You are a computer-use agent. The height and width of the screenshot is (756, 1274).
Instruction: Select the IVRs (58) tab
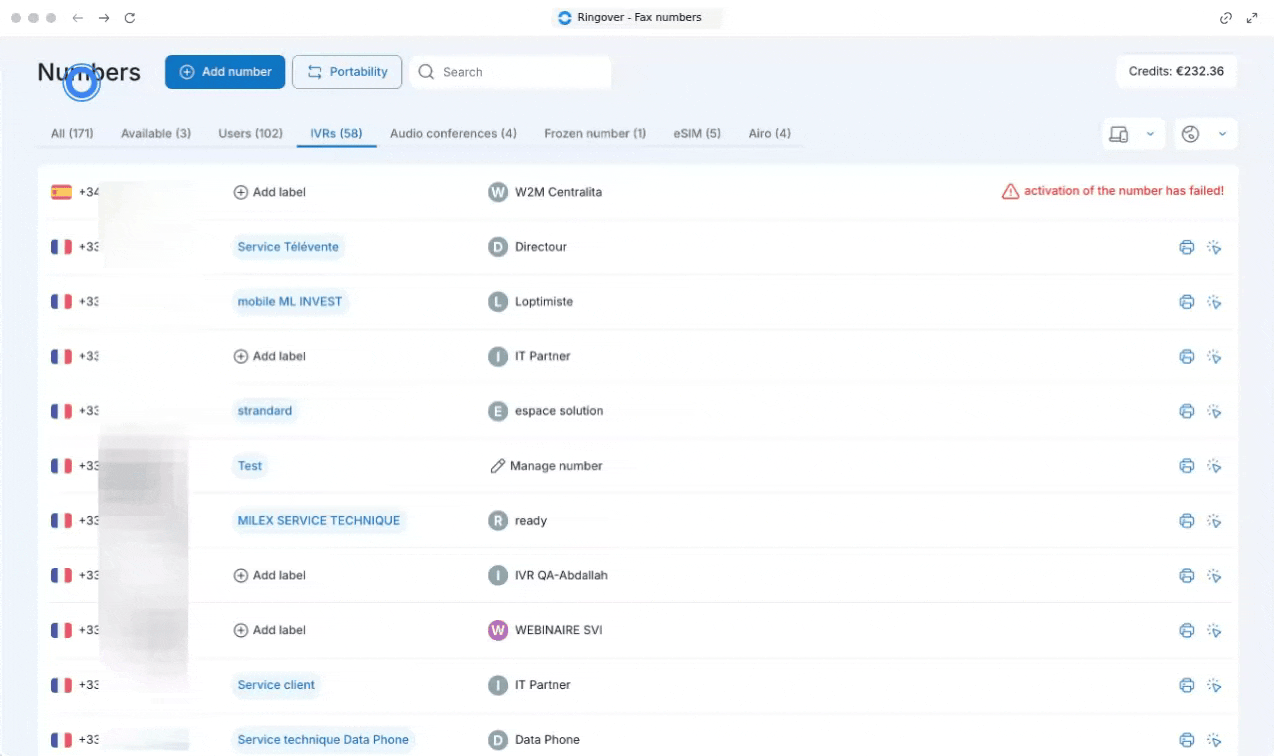click(x=336, y=133)
